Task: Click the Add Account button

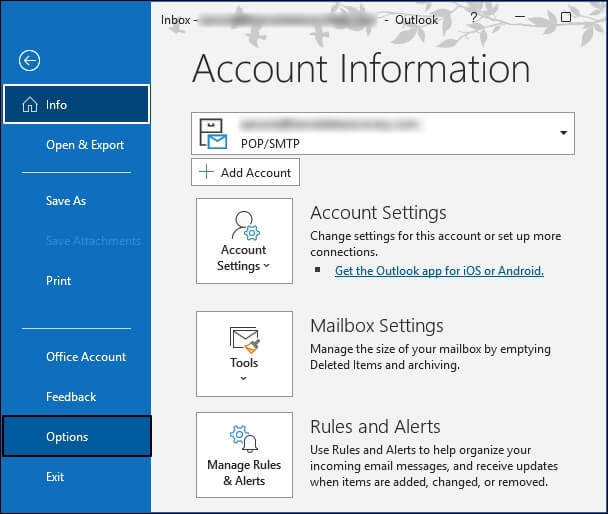Action: [x=245, y=172]
